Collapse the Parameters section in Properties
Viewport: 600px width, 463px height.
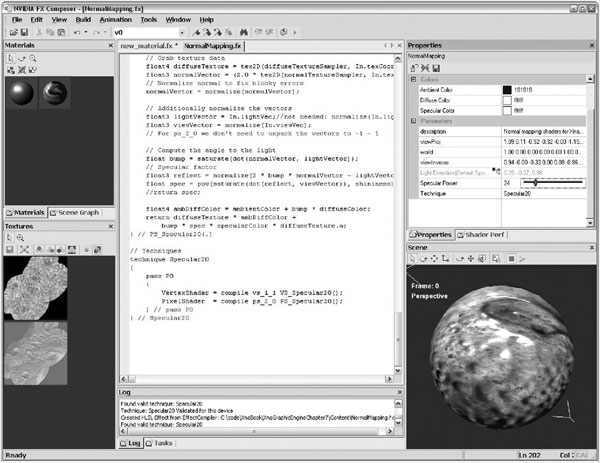point(415,121)
